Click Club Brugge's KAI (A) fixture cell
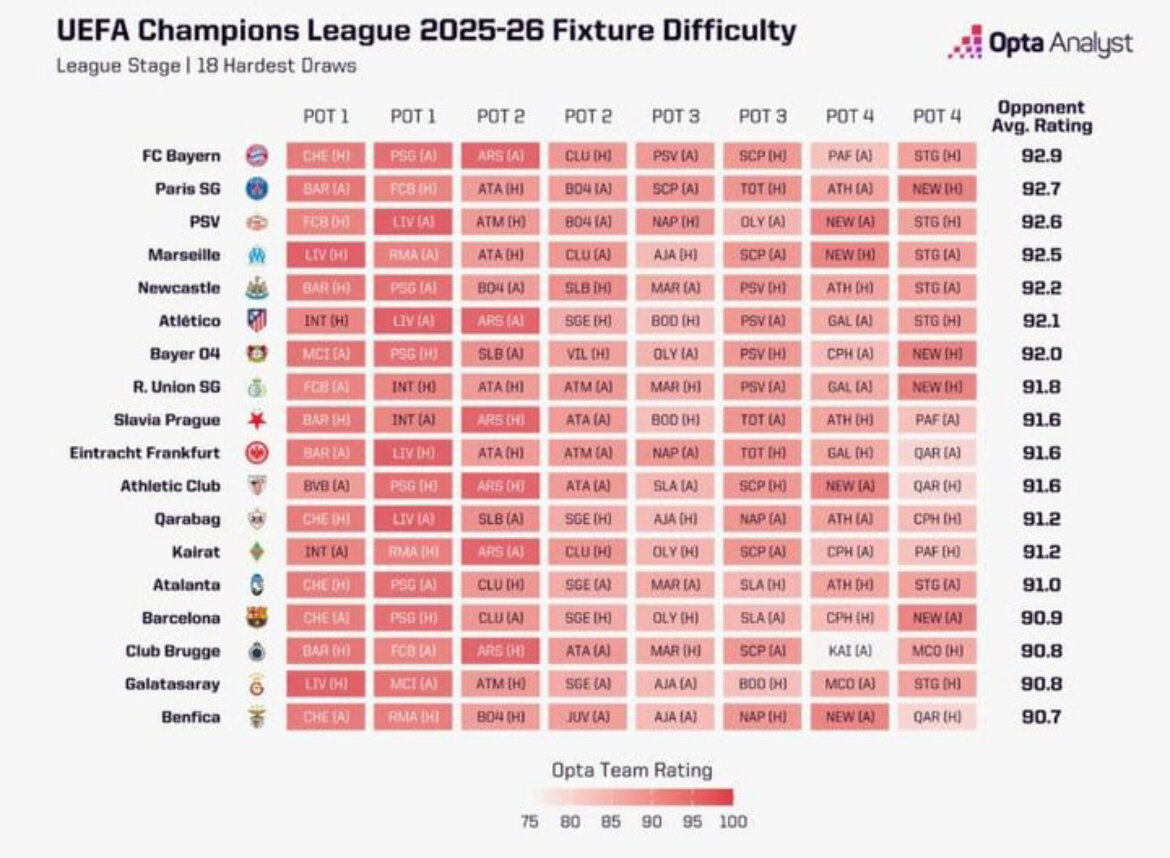This screenshot has height=858, width=1170. point(850,651)
